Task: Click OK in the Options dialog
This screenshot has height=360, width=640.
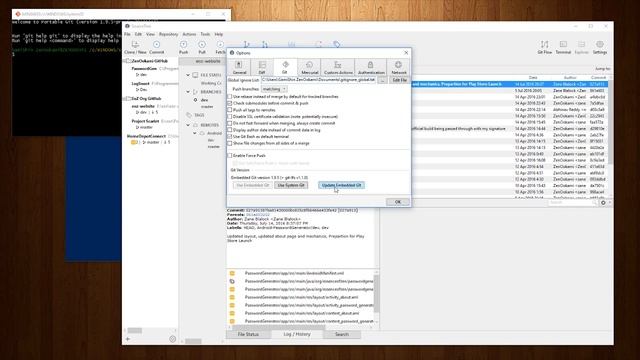Action: pyautogui.click(x=398, y=202)
